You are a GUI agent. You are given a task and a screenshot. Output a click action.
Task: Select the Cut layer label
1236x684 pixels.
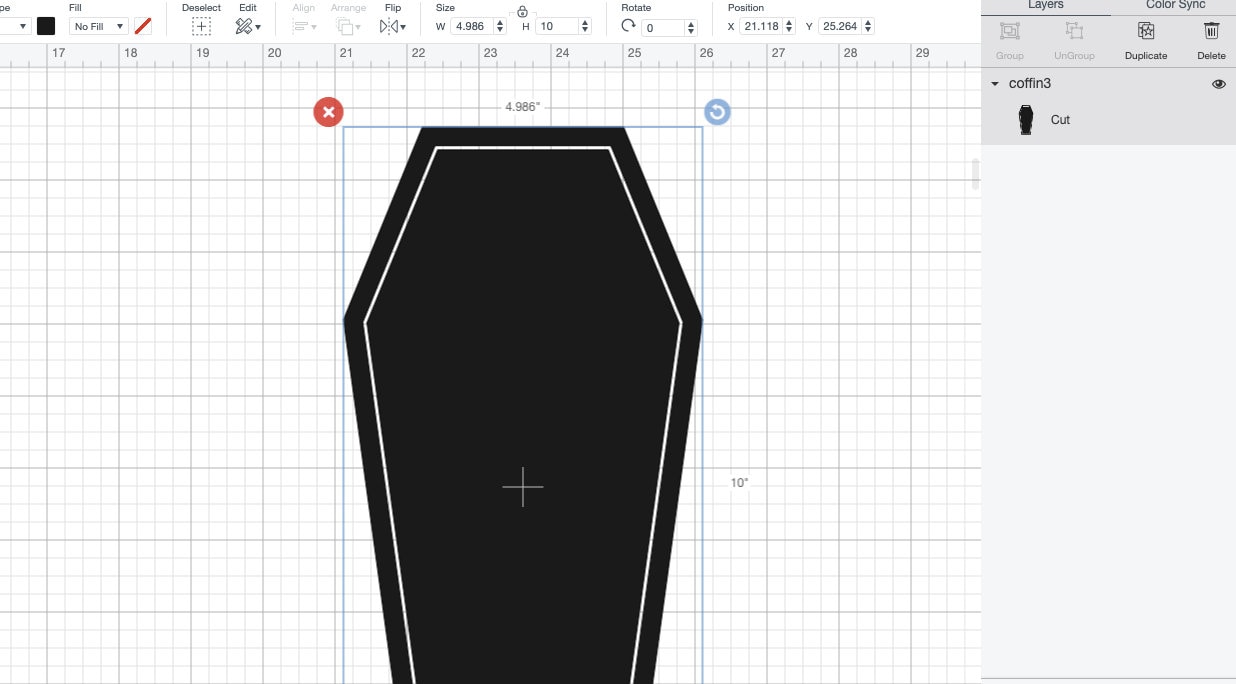(1060, 120)
